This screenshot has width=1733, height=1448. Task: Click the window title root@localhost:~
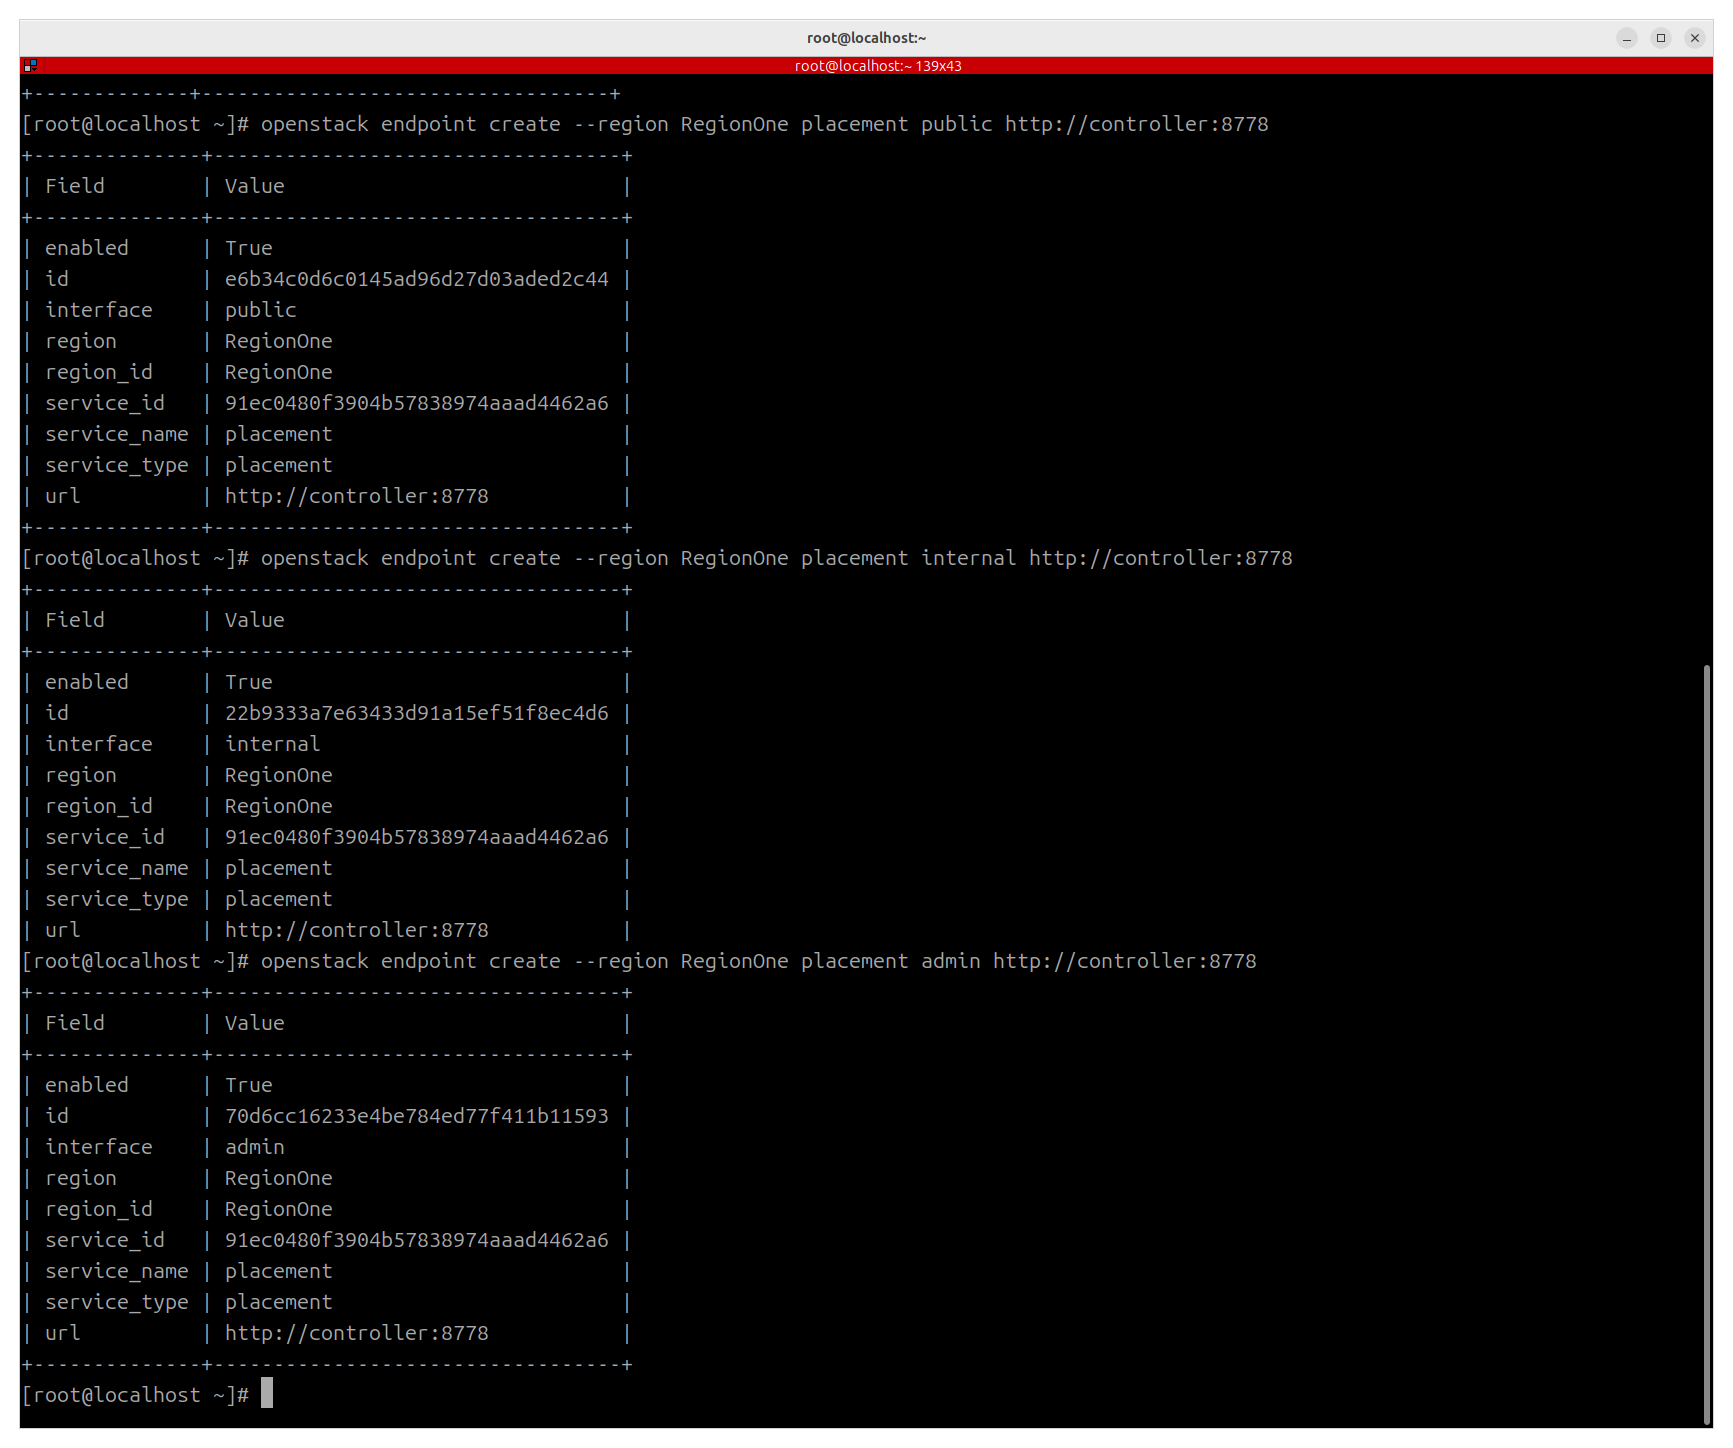tap(866, 38)
